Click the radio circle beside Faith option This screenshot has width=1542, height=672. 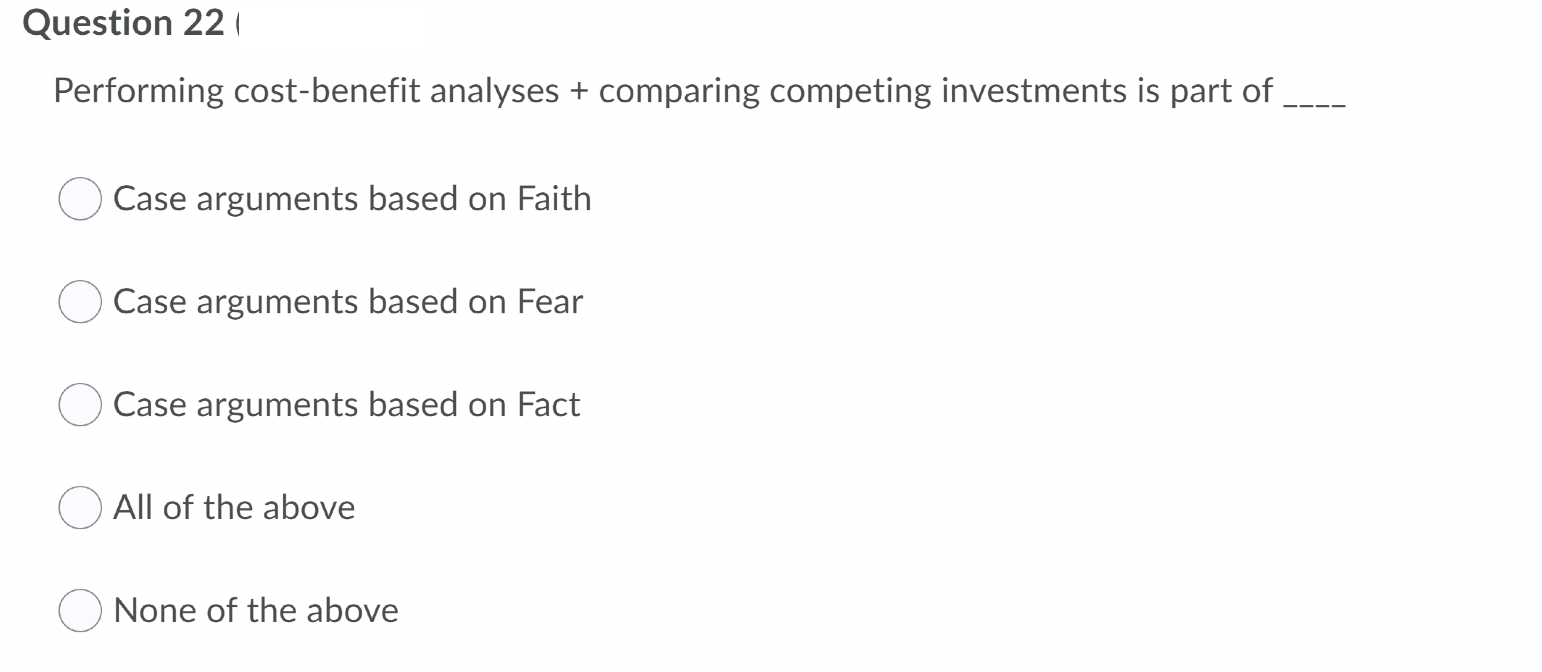tap(80, 199)
